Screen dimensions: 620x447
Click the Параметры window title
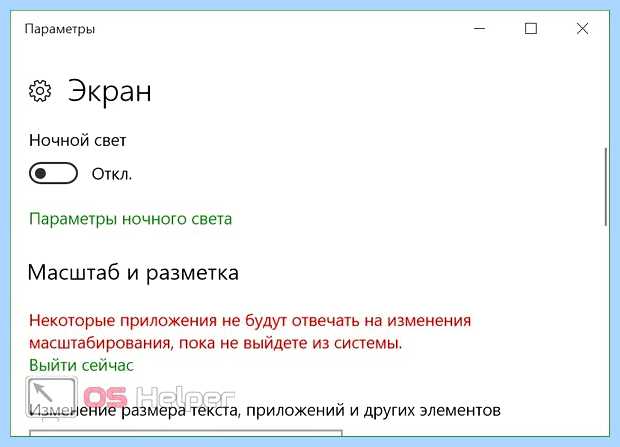60,29
